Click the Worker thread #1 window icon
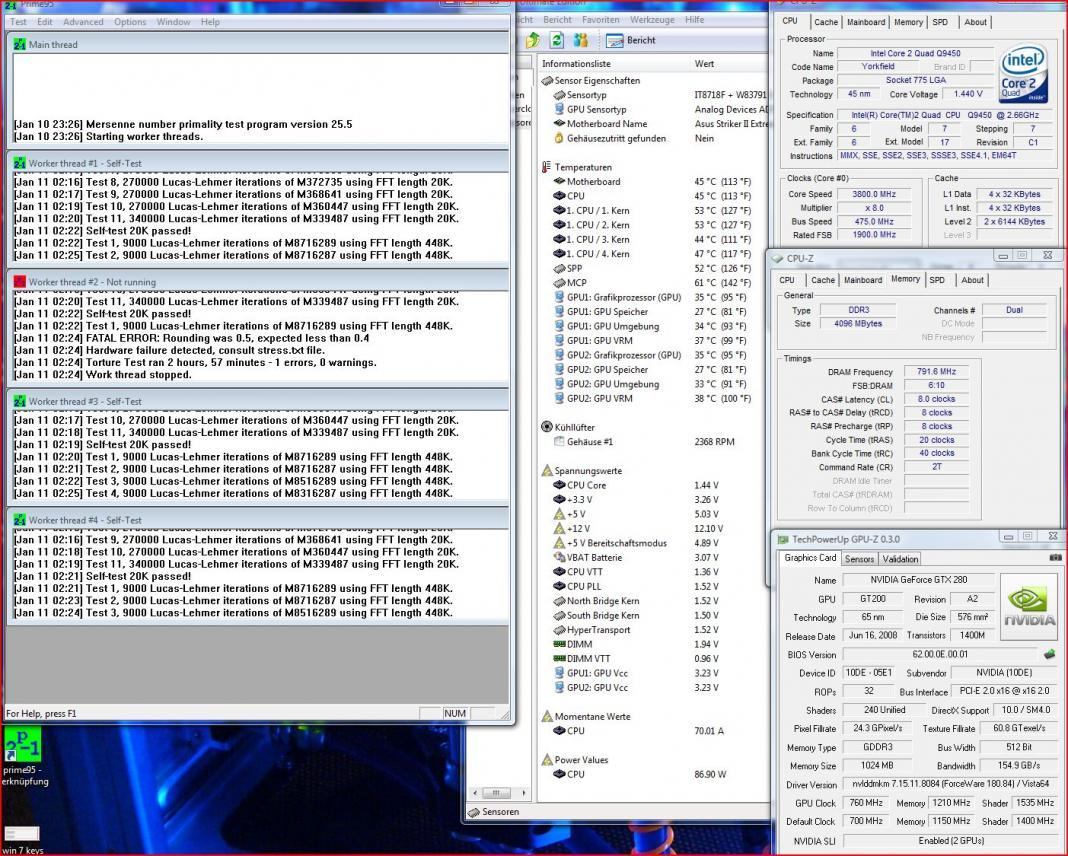 (20, 163)
